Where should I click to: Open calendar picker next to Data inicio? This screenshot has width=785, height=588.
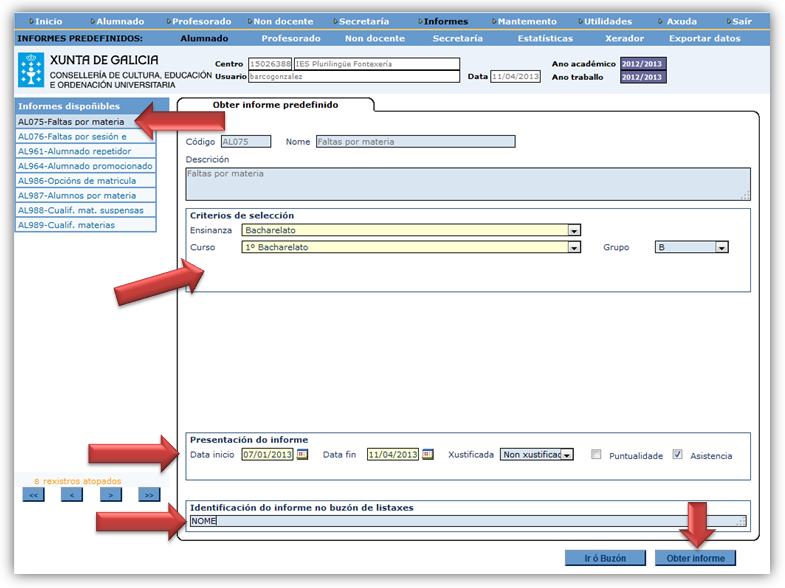[x=302, y=454]
